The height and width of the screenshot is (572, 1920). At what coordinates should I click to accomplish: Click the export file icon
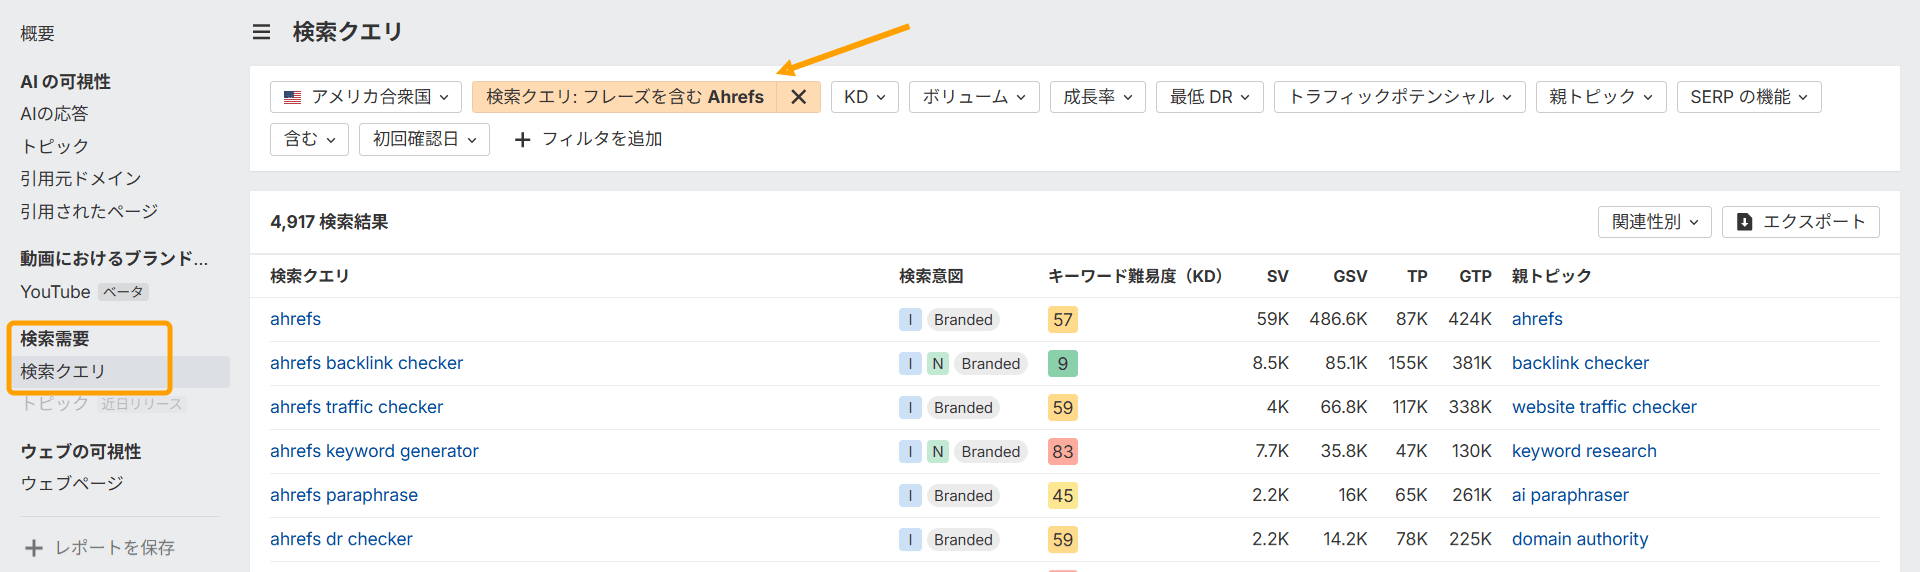pos(1744,222)
